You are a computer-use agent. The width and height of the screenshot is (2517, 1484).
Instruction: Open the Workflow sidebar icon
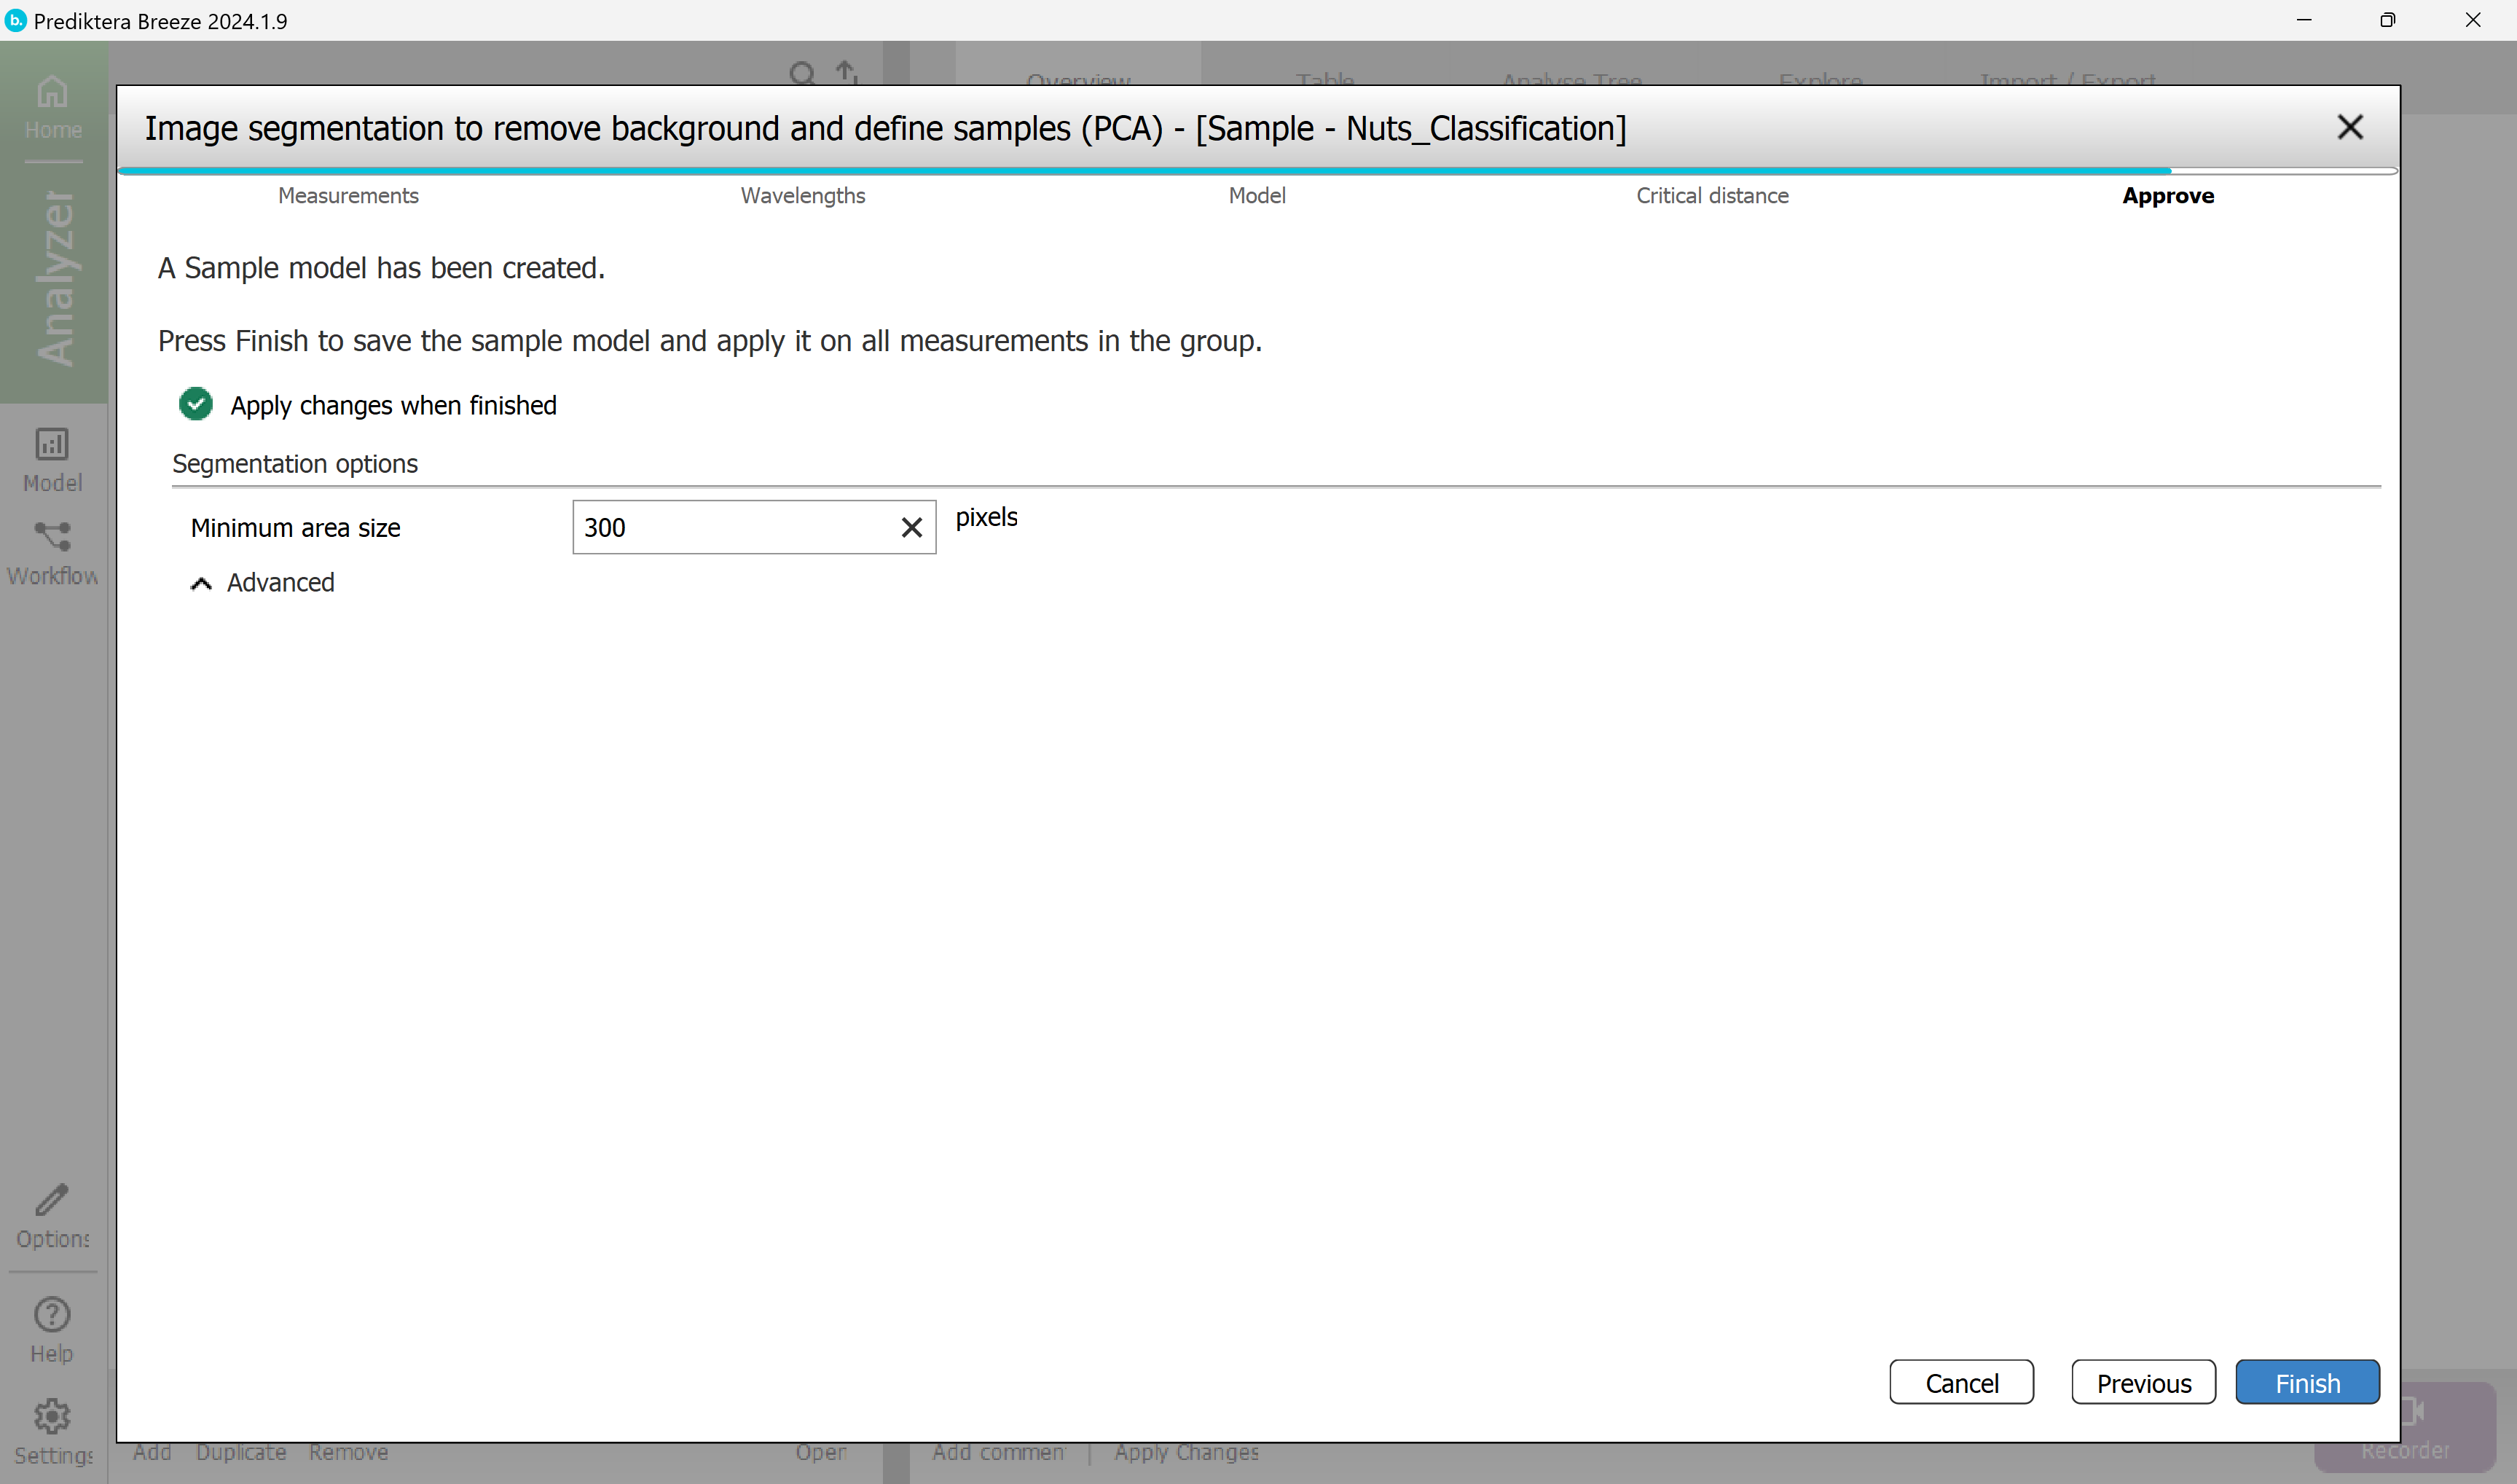point(52,552)
